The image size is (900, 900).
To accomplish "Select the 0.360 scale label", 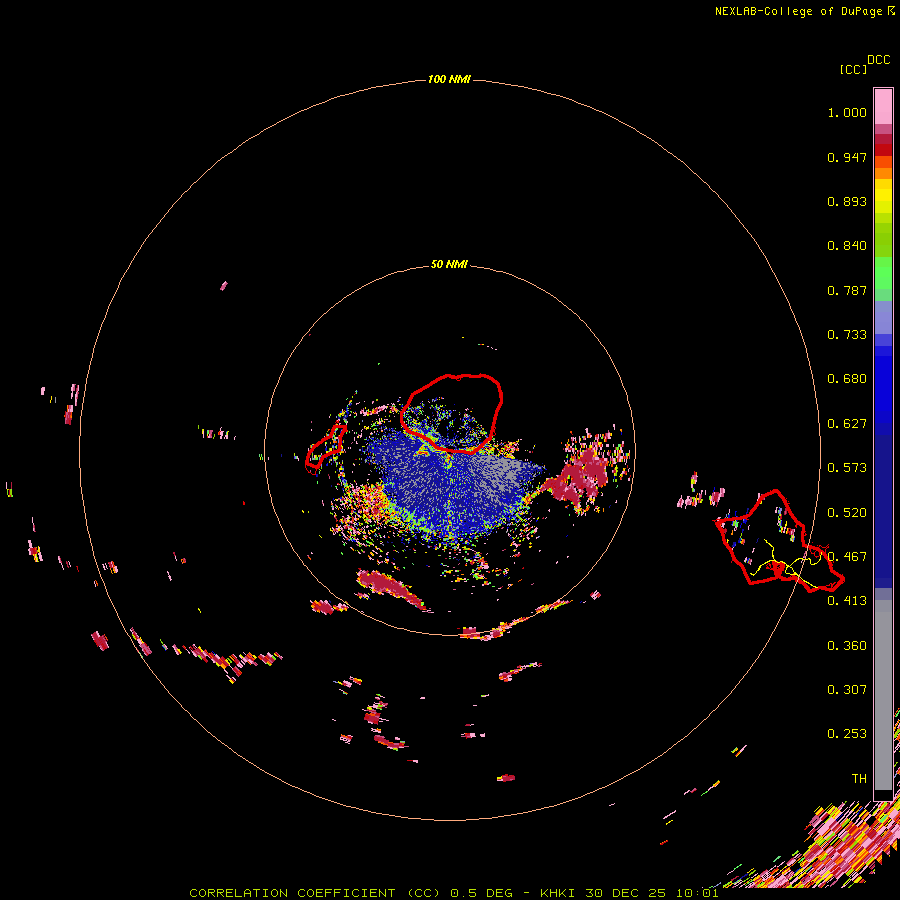I will click(847, 646).
